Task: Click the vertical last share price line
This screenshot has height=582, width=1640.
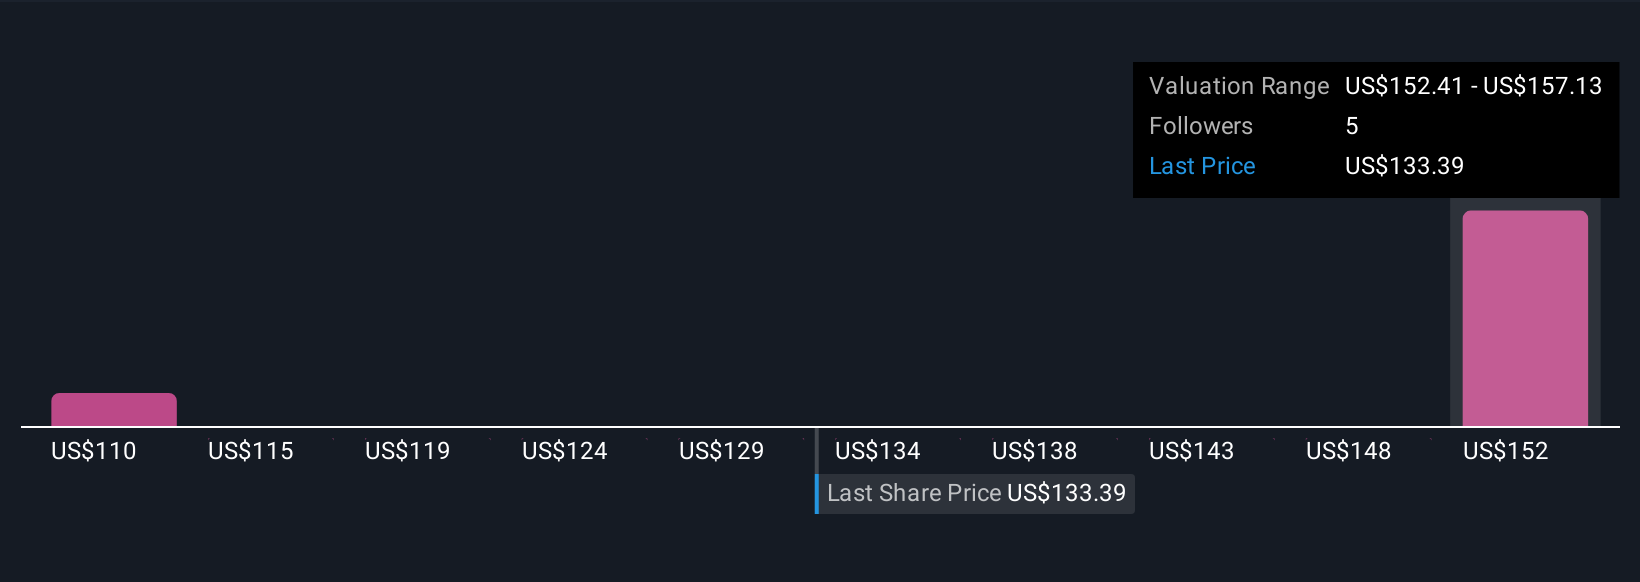Action: coord(817,471)
